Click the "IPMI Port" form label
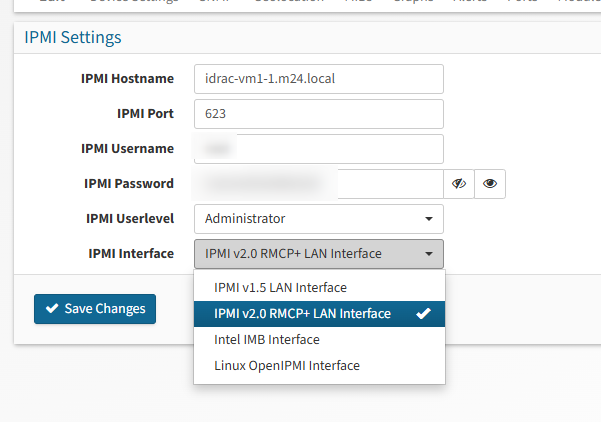The width and height of the screenshot is (601, 422). point(145,114)
